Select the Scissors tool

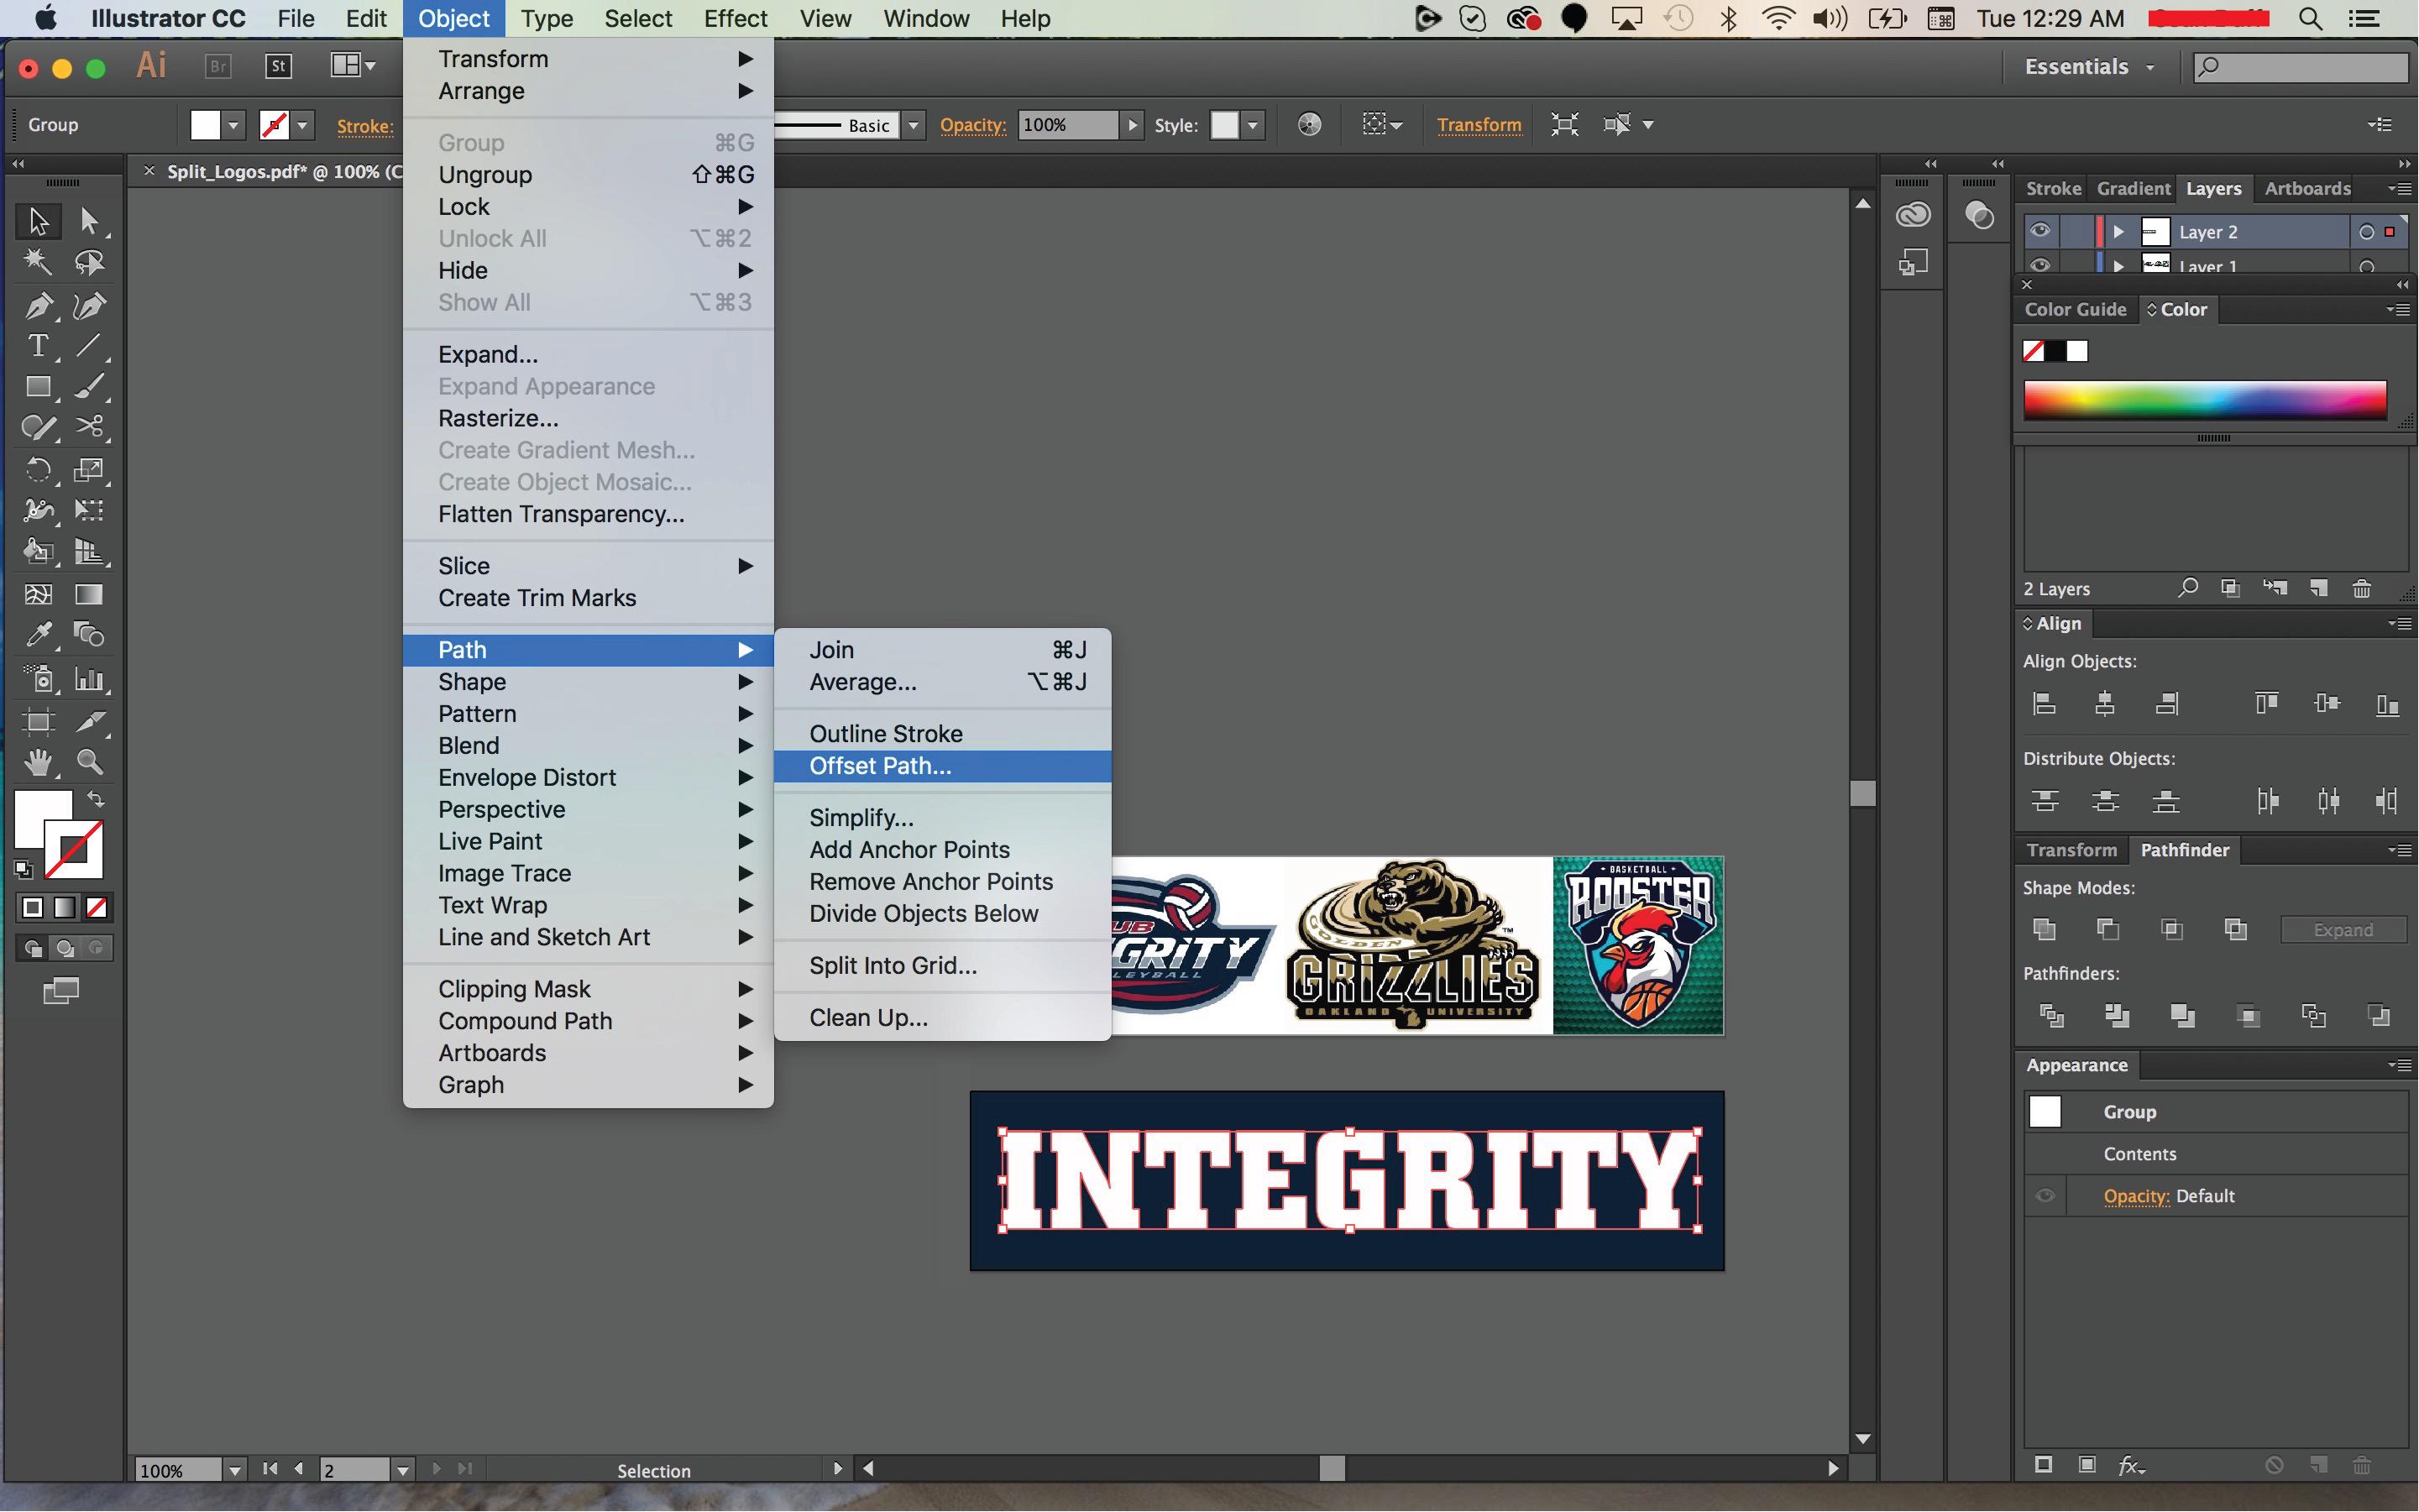coord(89,428)
